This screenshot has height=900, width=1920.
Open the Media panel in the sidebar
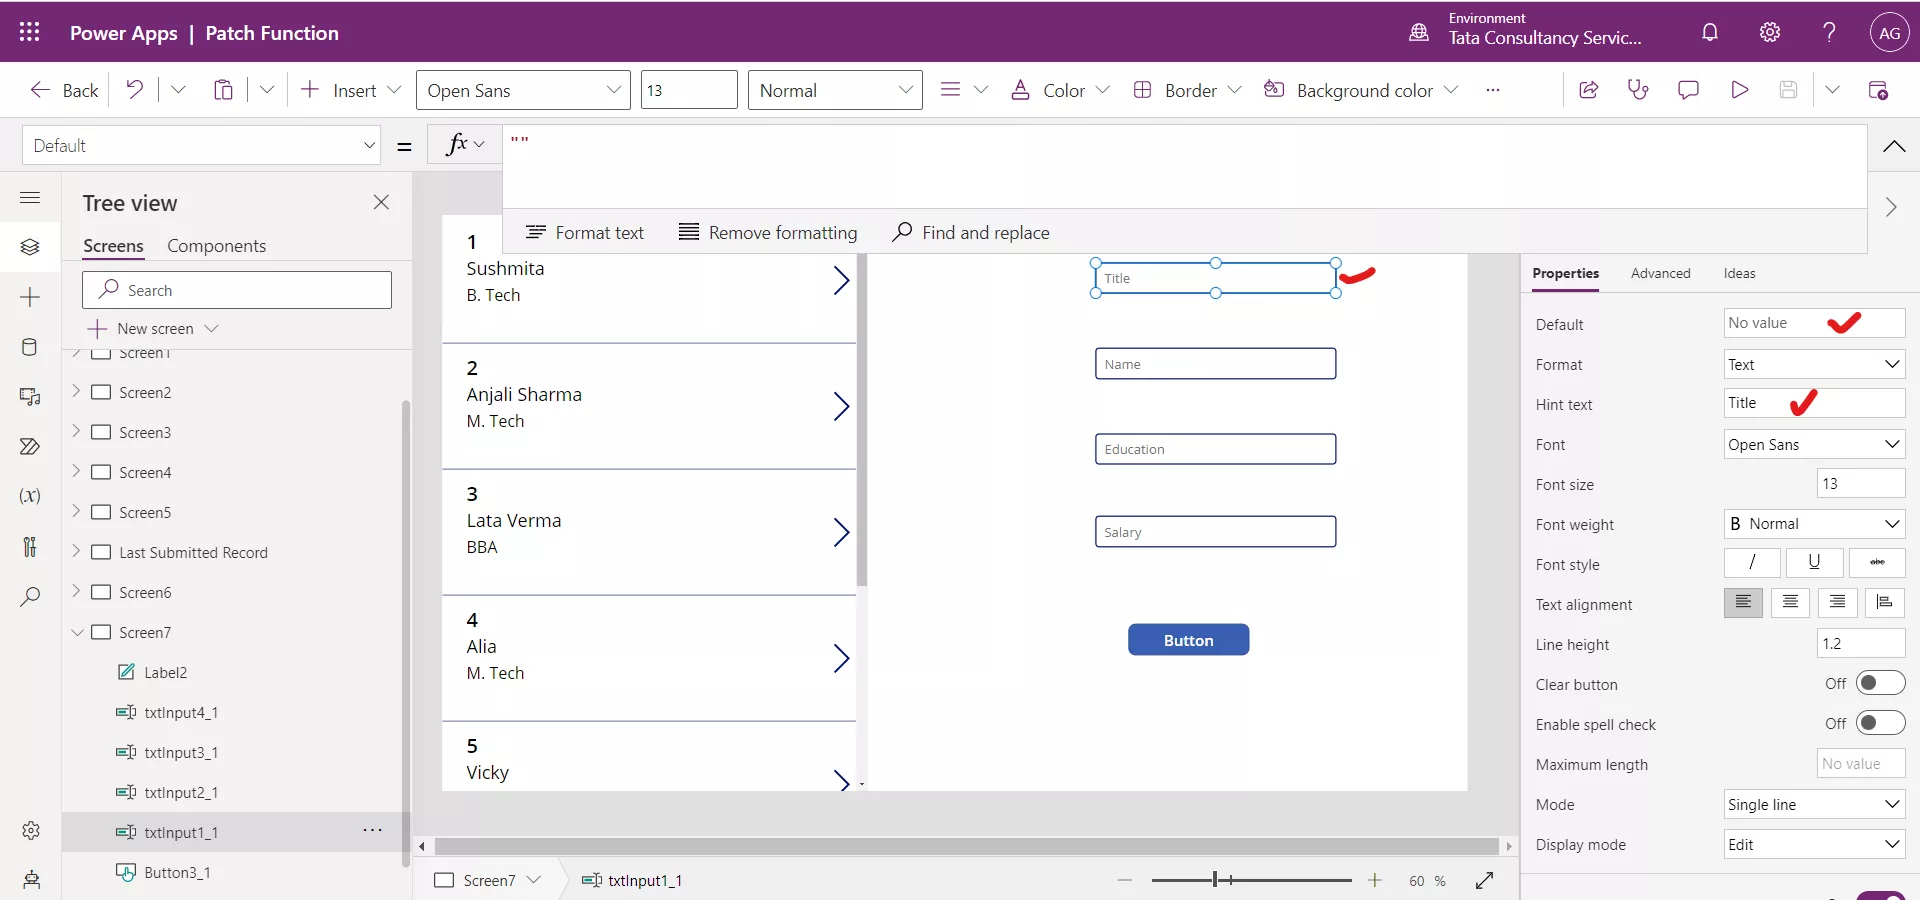[30, 397]
